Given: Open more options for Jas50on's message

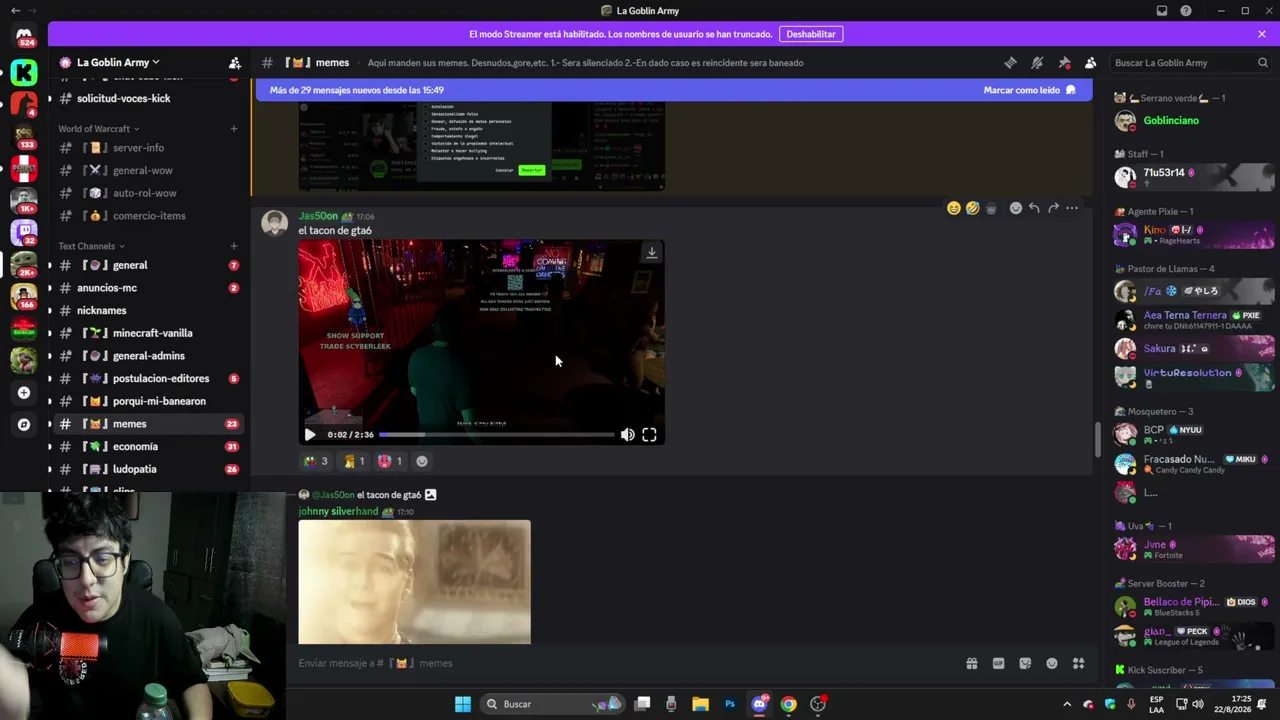Looking at the screenshot, I should (1072, 208).
